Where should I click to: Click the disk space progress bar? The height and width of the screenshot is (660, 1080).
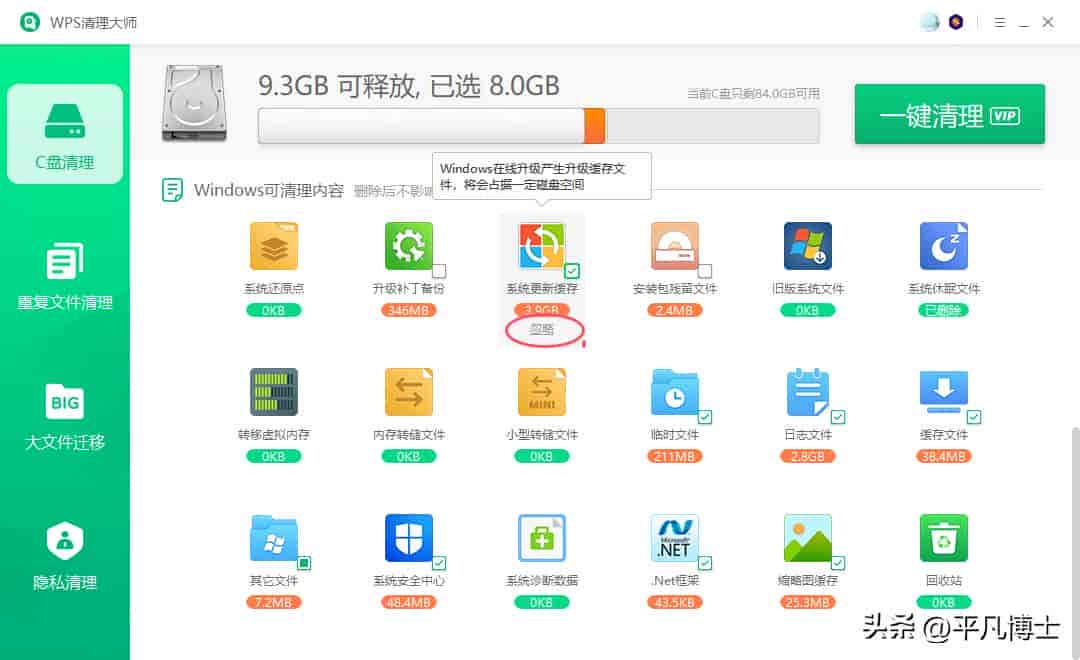539,126
